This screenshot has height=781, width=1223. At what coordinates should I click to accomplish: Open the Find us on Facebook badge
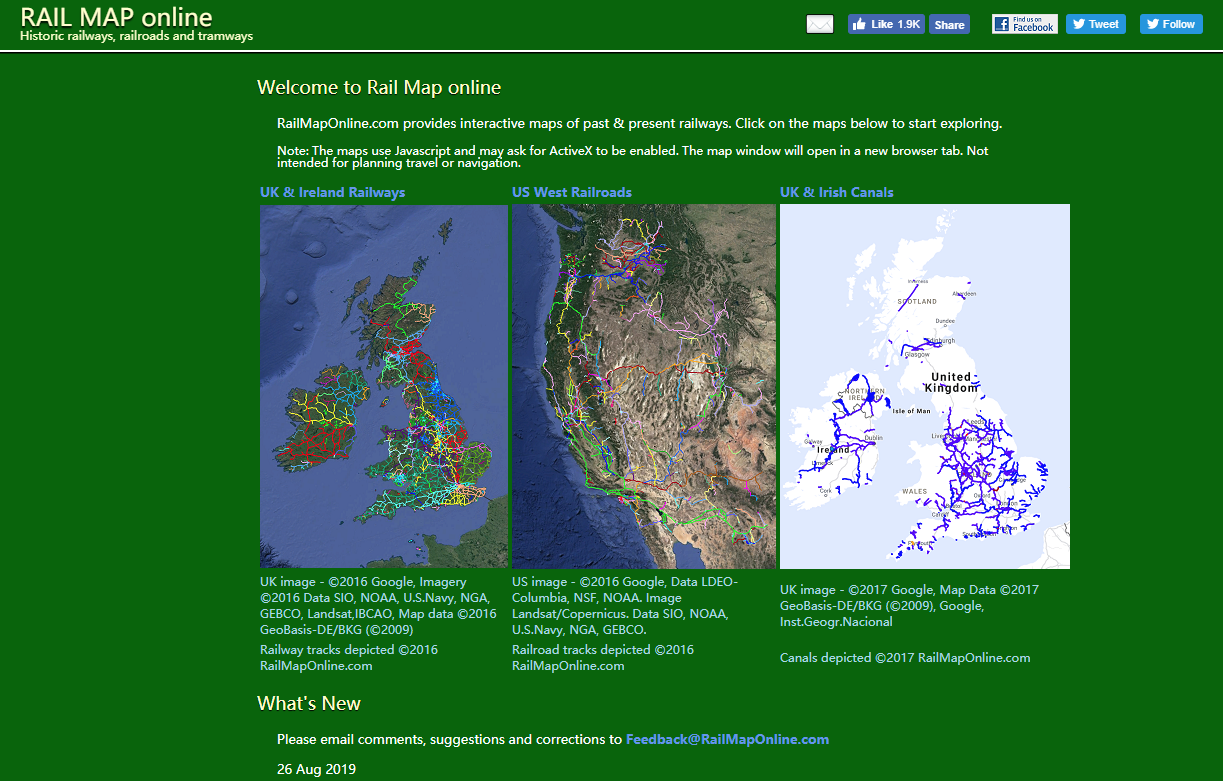click(1024, 24)
